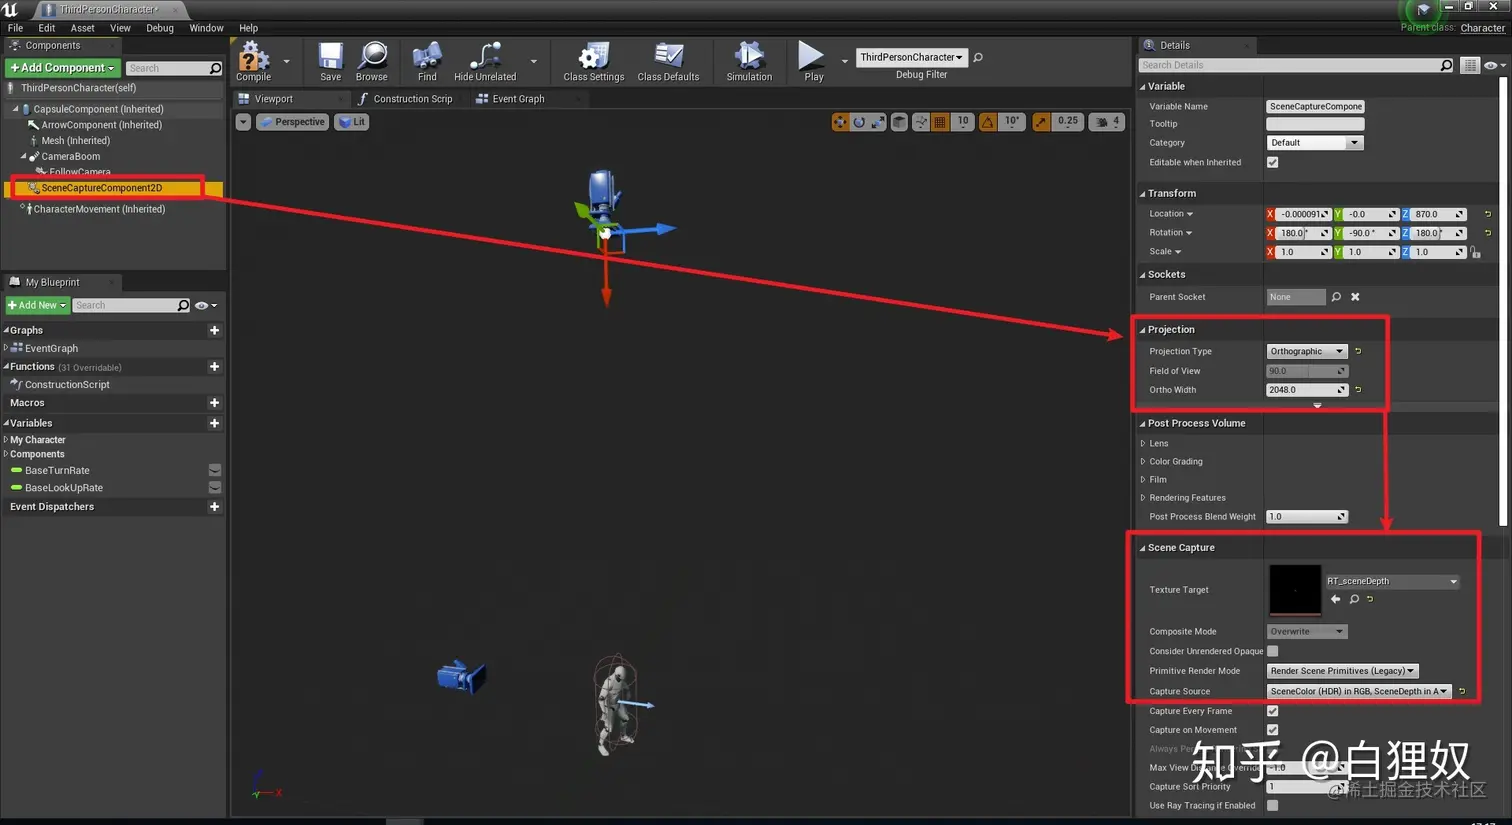This screenshot has height=825, width=1512.
Task: Collapse the CameraBoom tree node
Action: point(23,156)
